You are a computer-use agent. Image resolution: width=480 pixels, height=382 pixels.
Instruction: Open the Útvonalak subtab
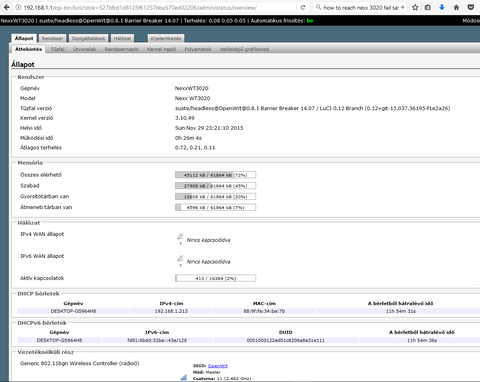click(84, 49)
